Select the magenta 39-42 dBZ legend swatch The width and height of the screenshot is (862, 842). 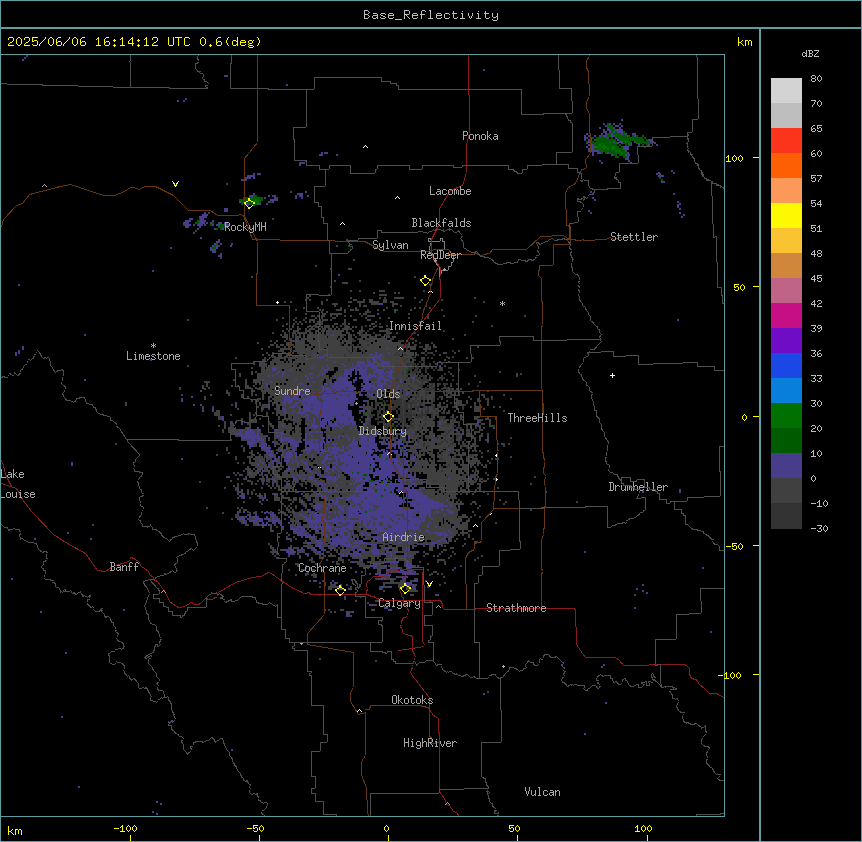coord(786,315)
